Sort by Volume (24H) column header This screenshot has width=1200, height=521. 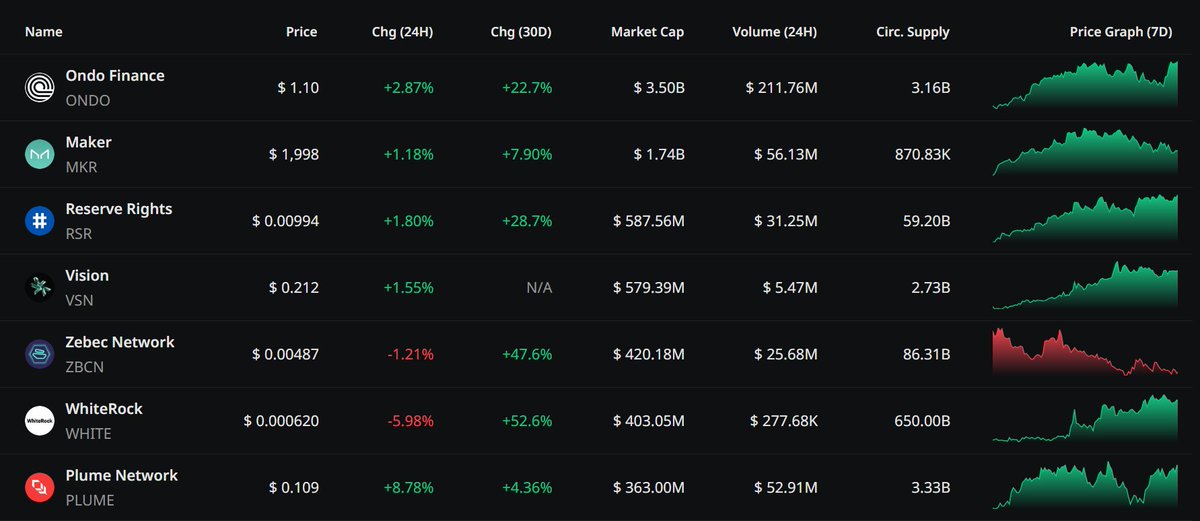774,32
